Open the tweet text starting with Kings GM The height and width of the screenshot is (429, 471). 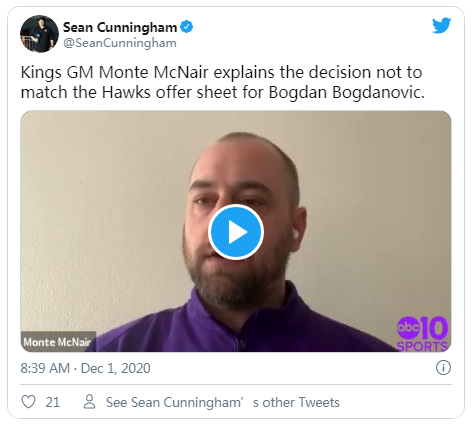click(x=223, y=82)
